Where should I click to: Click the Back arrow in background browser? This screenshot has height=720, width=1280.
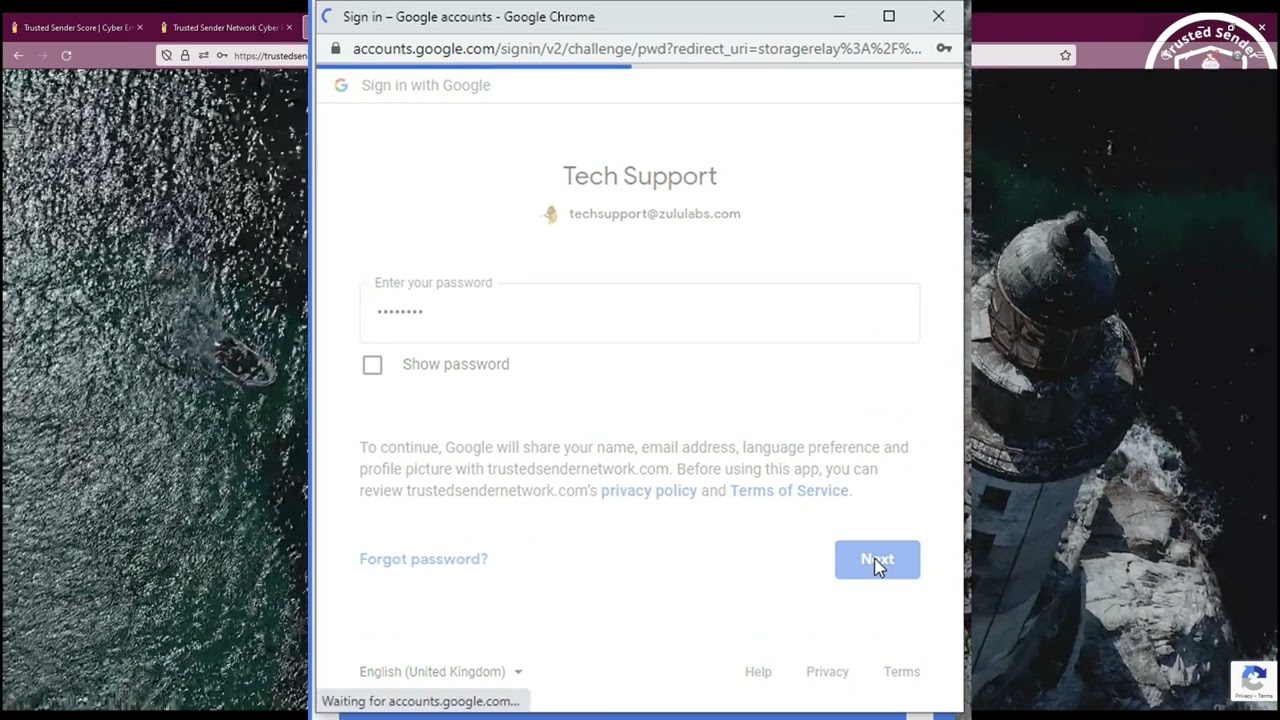pyautogui.click(x=18, y=55)
